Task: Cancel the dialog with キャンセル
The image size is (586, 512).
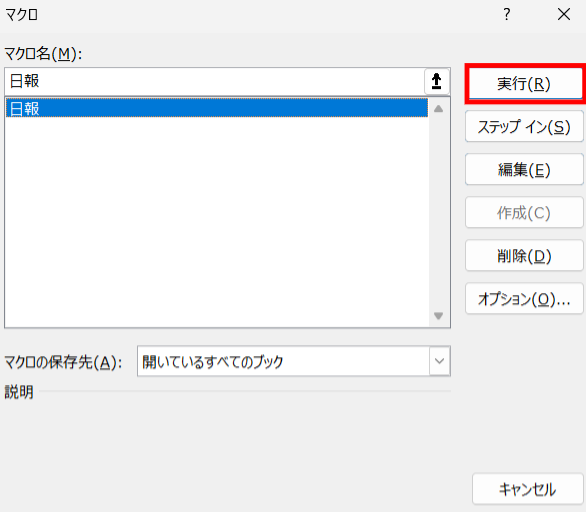Action: pyautogui.click(x=527, y=489)
